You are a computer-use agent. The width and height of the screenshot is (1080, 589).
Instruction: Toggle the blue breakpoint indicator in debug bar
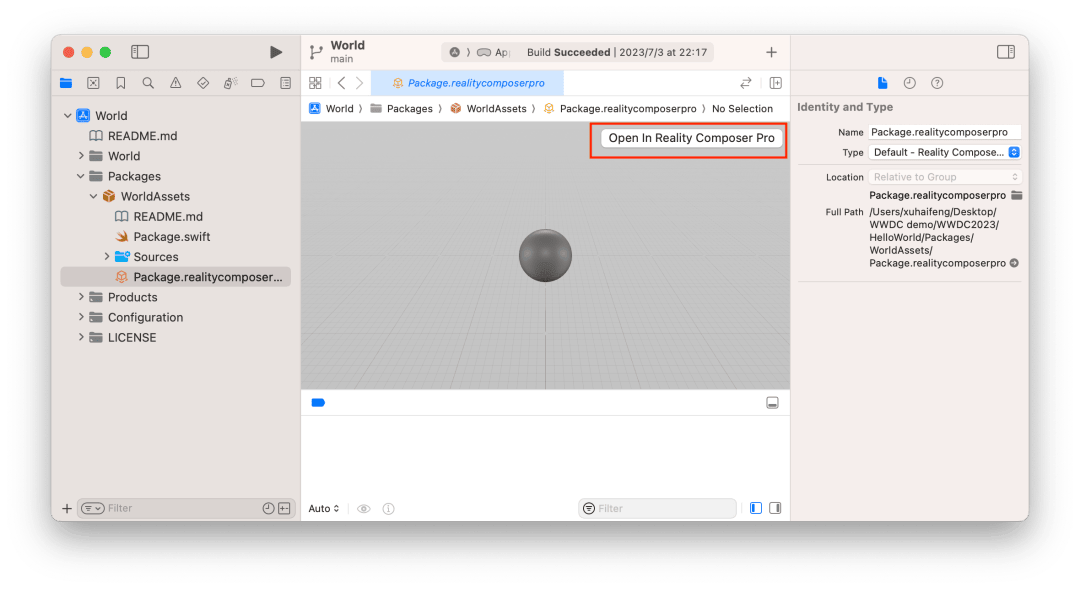click(x=318, y=403)
